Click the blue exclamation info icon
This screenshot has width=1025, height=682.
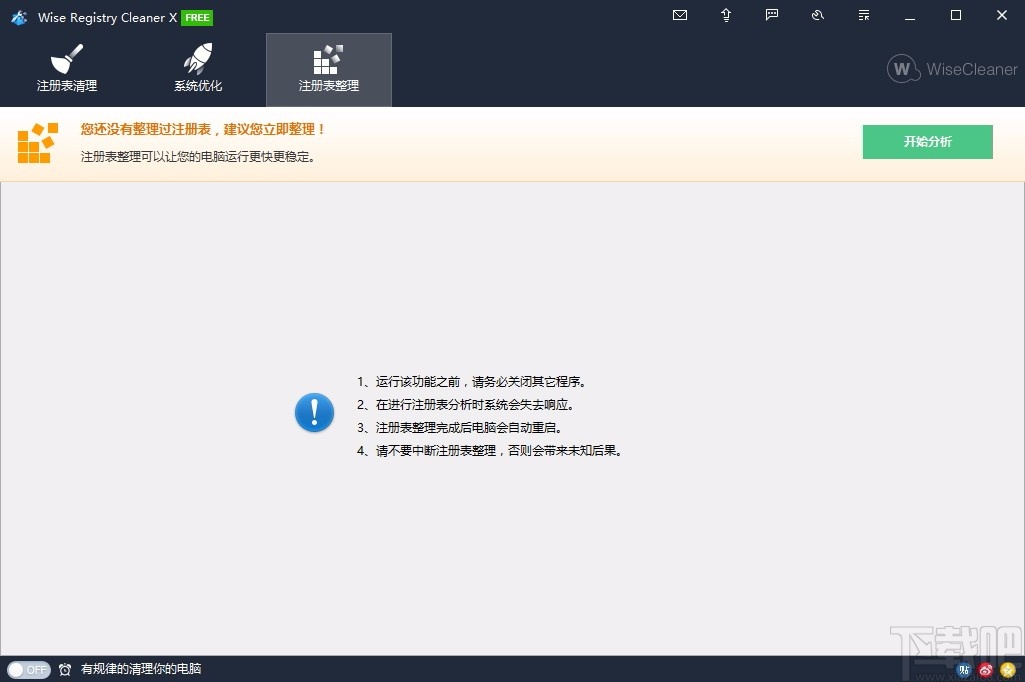(314, 412)
